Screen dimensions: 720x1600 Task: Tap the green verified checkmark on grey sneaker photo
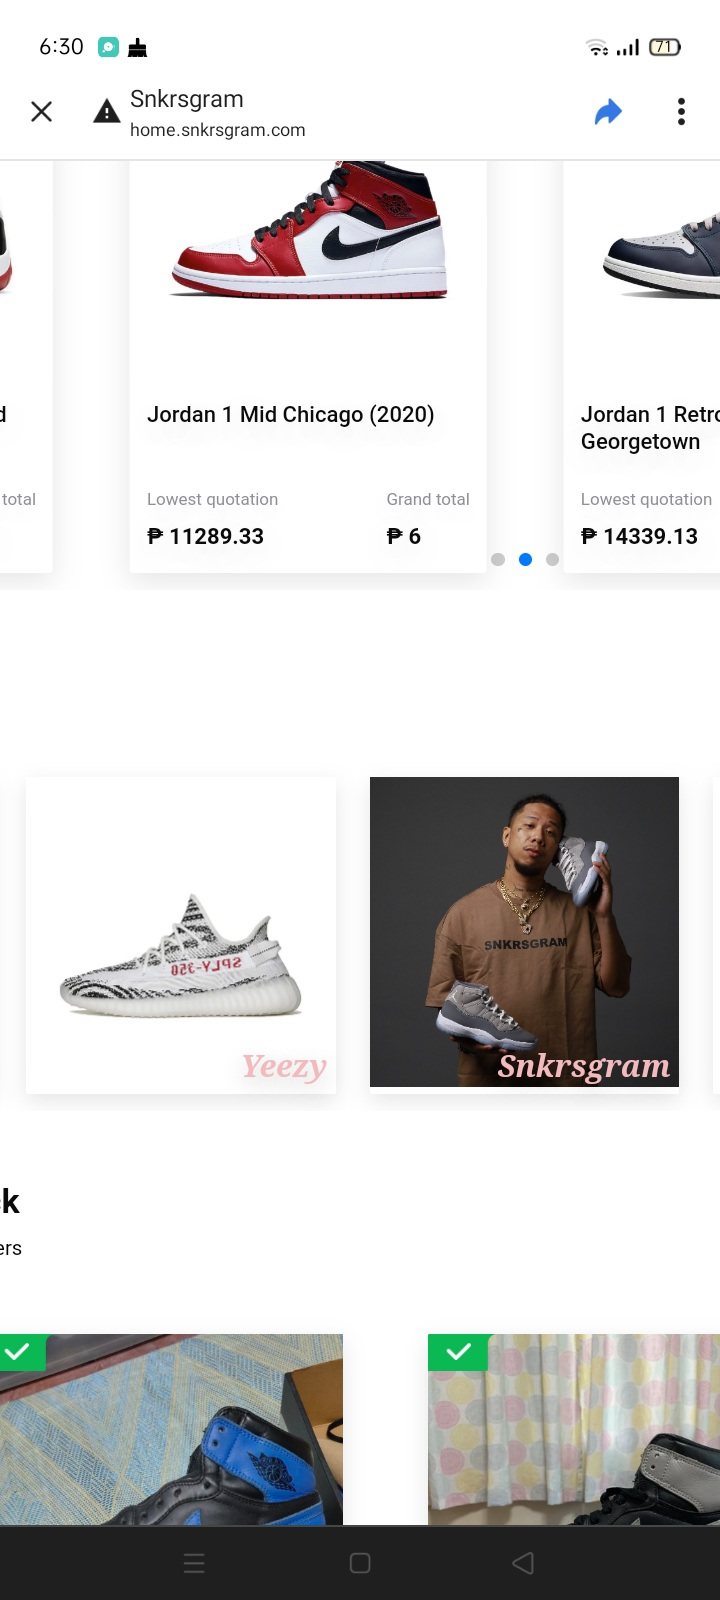(458, 1352)
